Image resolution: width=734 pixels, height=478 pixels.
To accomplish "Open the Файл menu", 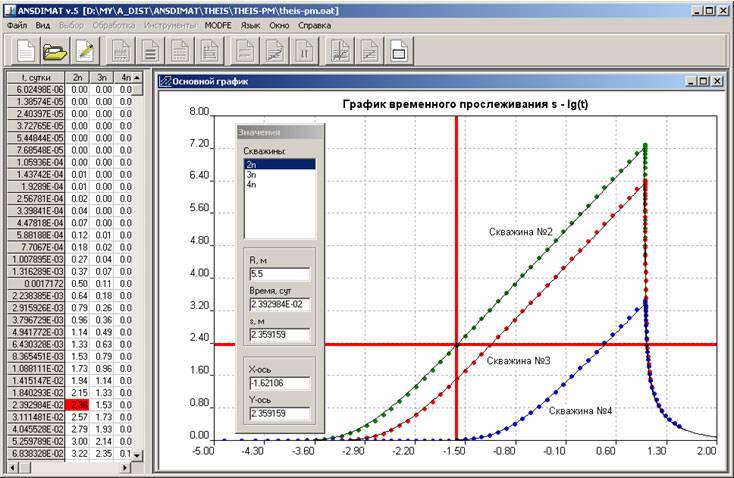I will [x=16, y=23].
